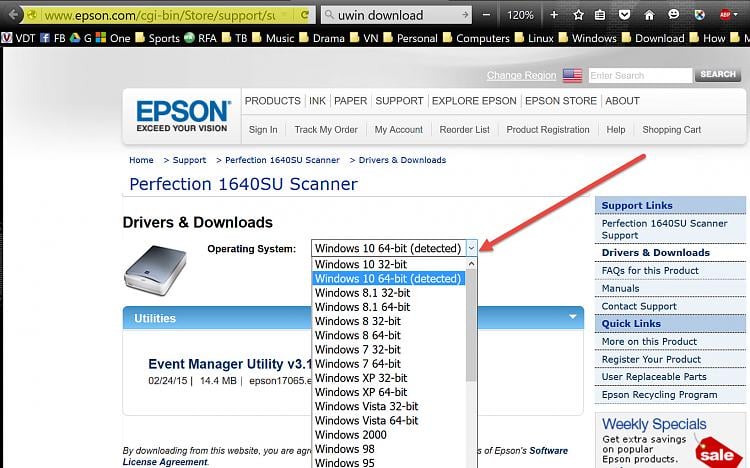Click the SEARCH button
Image resolution: width=750 pixels, height=468 pixels.
(x=718, y=75)
